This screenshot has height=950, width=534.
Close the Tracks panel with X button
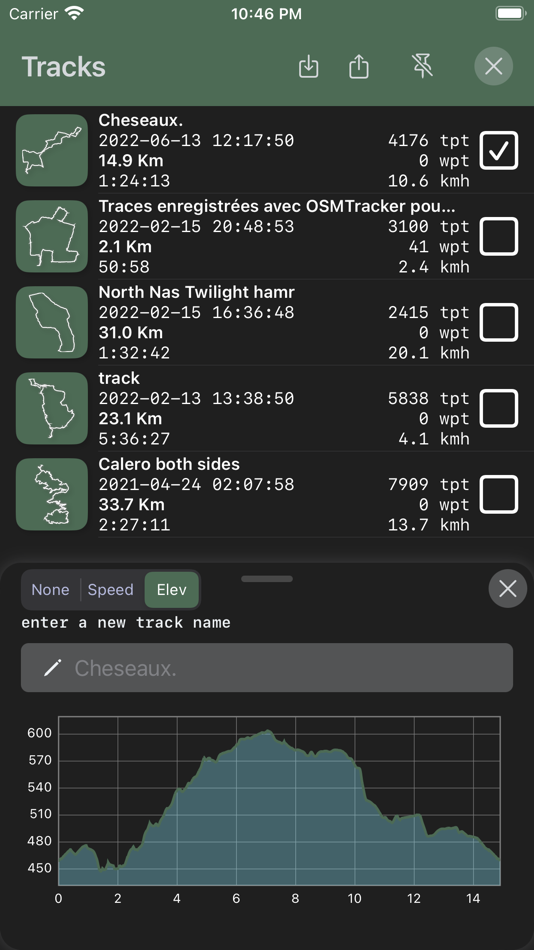pyautogui.click(x=493, y=66)
